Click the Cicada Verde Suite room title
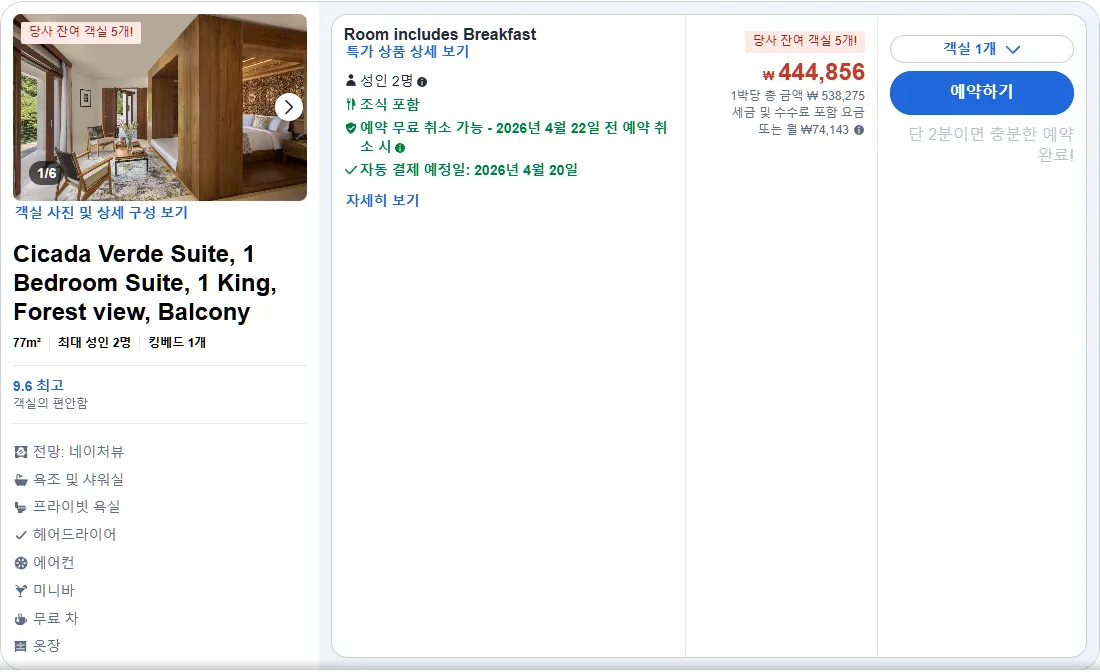 145,283
